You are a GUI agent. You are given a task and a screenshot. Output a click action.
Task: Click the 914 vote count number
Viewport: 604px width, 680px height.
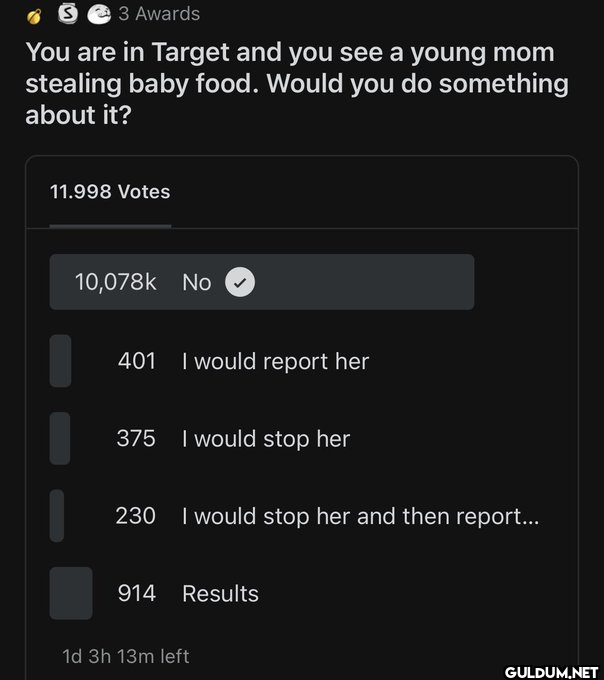pos(137,593)
